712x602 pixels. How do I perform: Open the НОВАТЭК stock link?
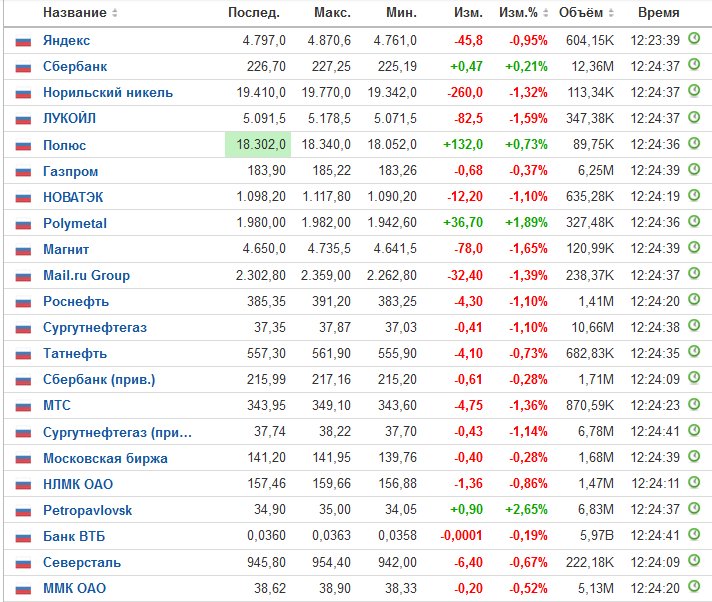point(73,197)
